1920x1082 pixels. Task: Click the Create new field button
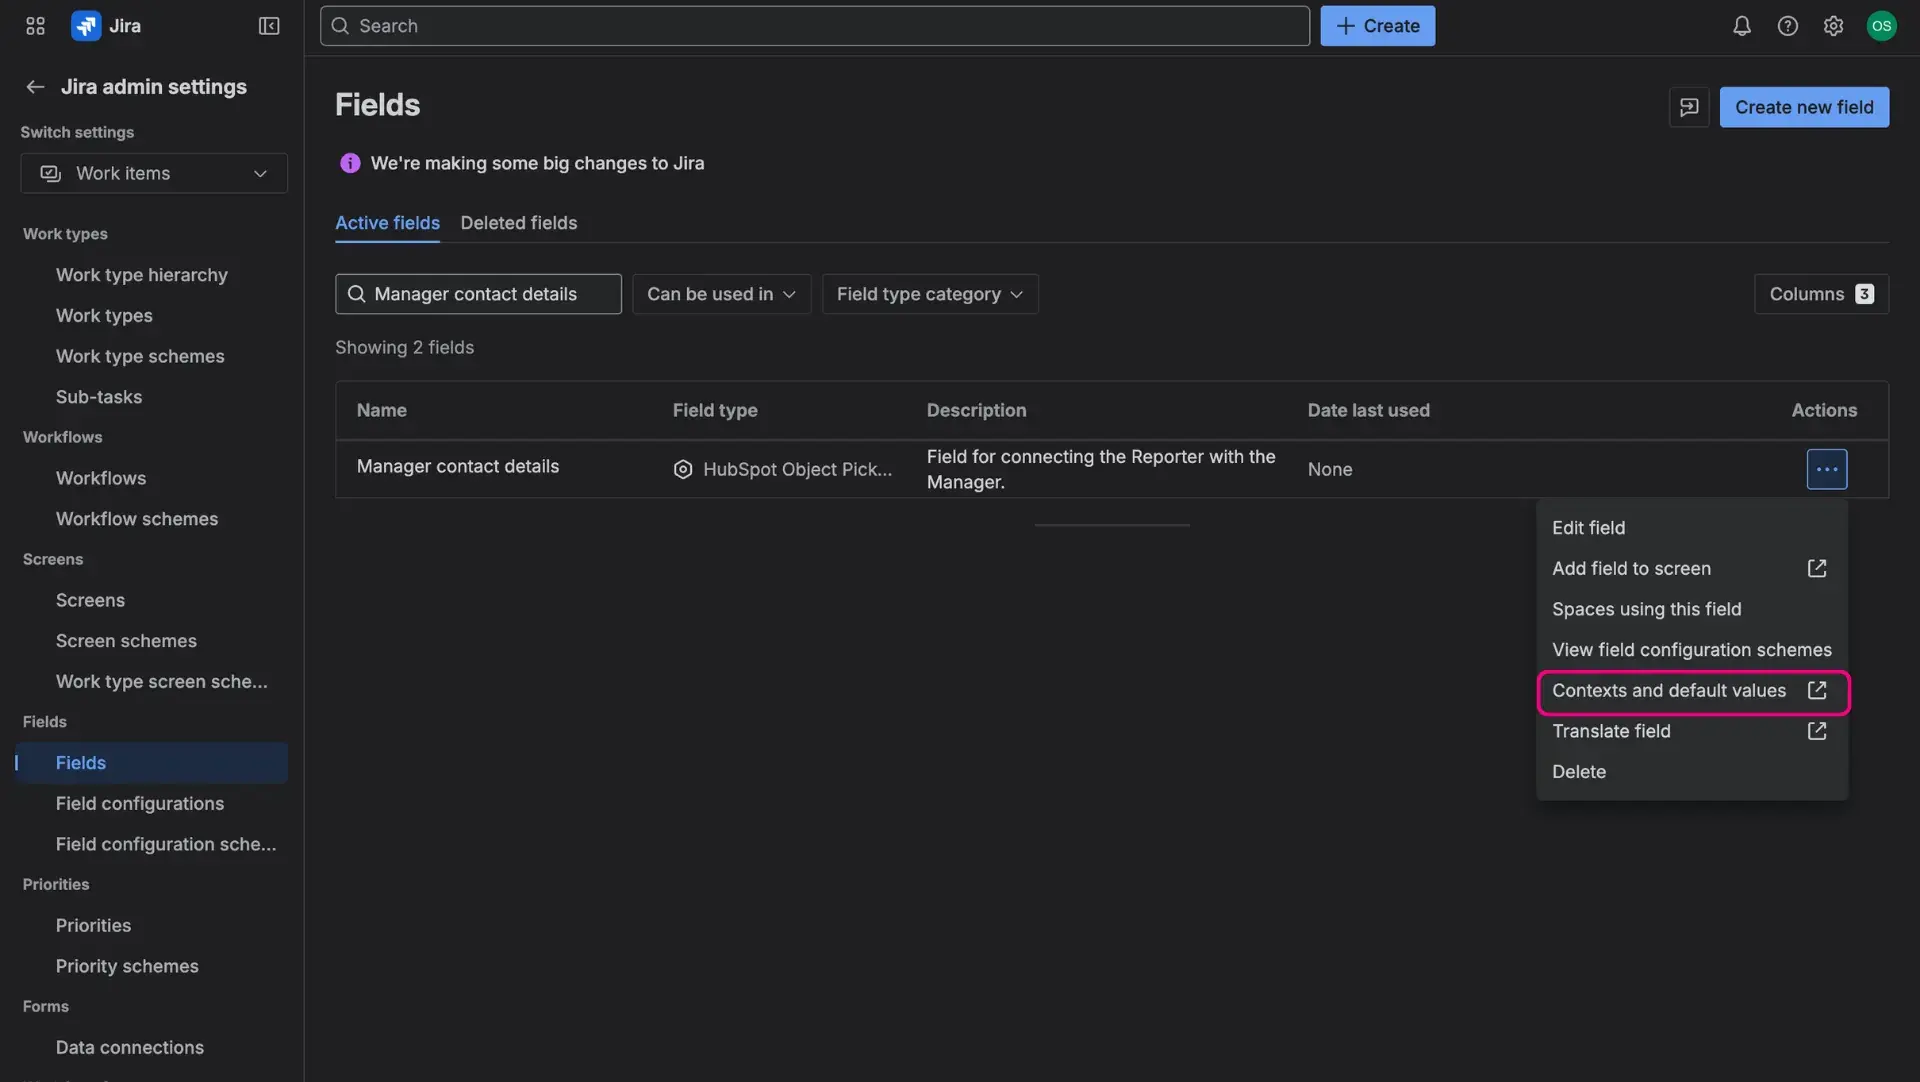[x=1804, y=107]
